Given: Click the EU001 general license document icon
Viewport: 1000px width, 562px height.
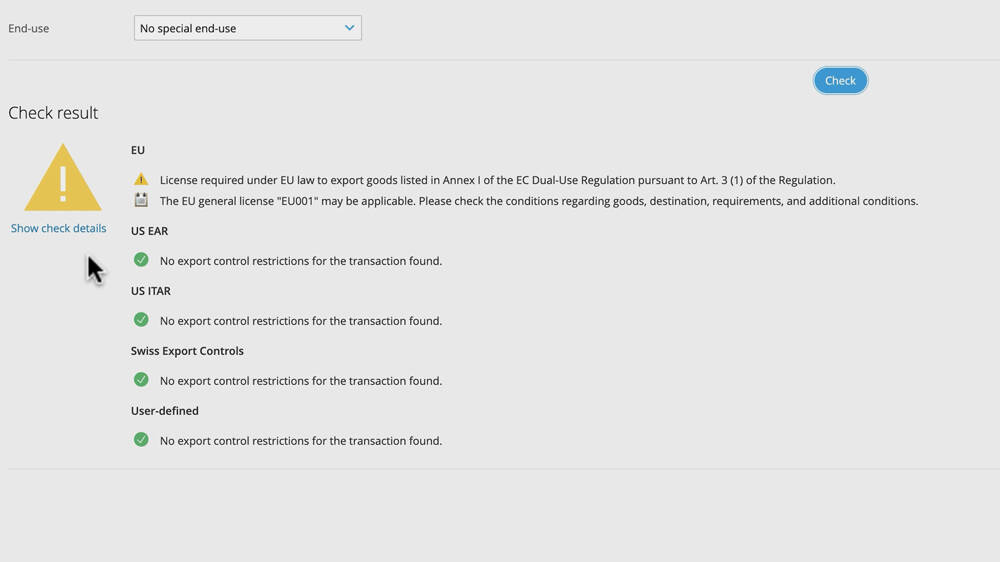Looking at the screenshot, I should tap(141, 200).
